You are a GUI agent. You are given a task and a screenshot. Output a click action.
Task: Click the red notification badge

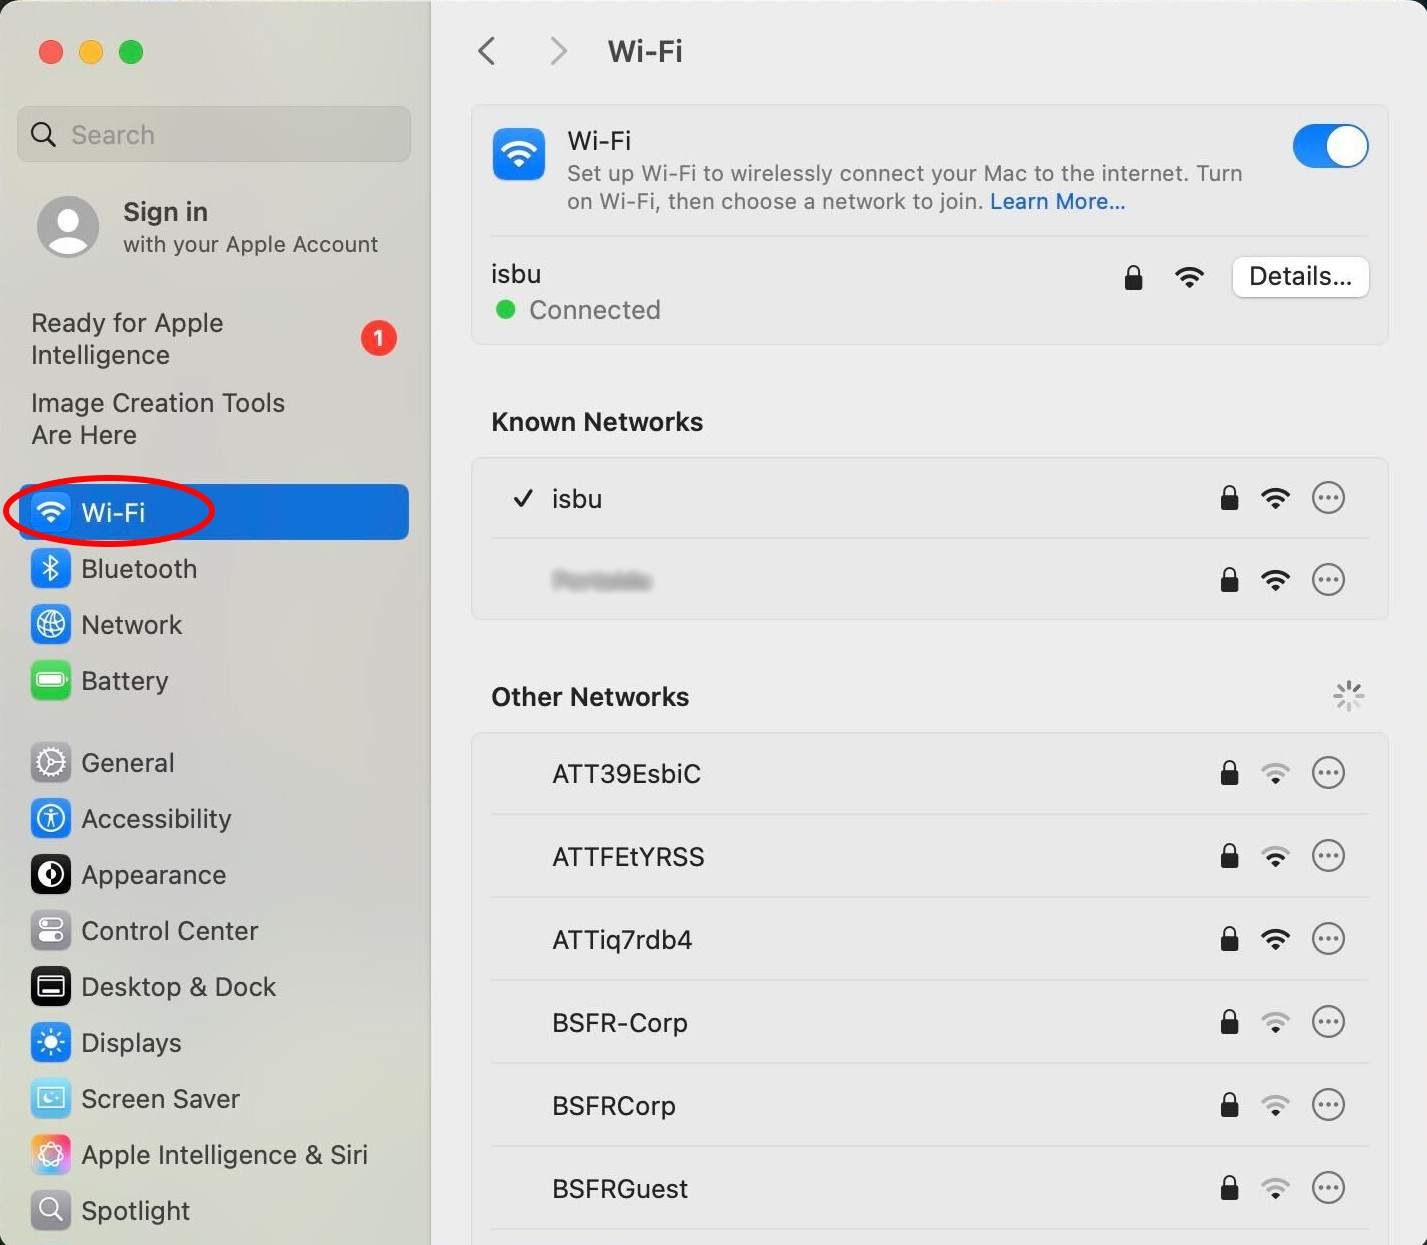pos(379,339)
